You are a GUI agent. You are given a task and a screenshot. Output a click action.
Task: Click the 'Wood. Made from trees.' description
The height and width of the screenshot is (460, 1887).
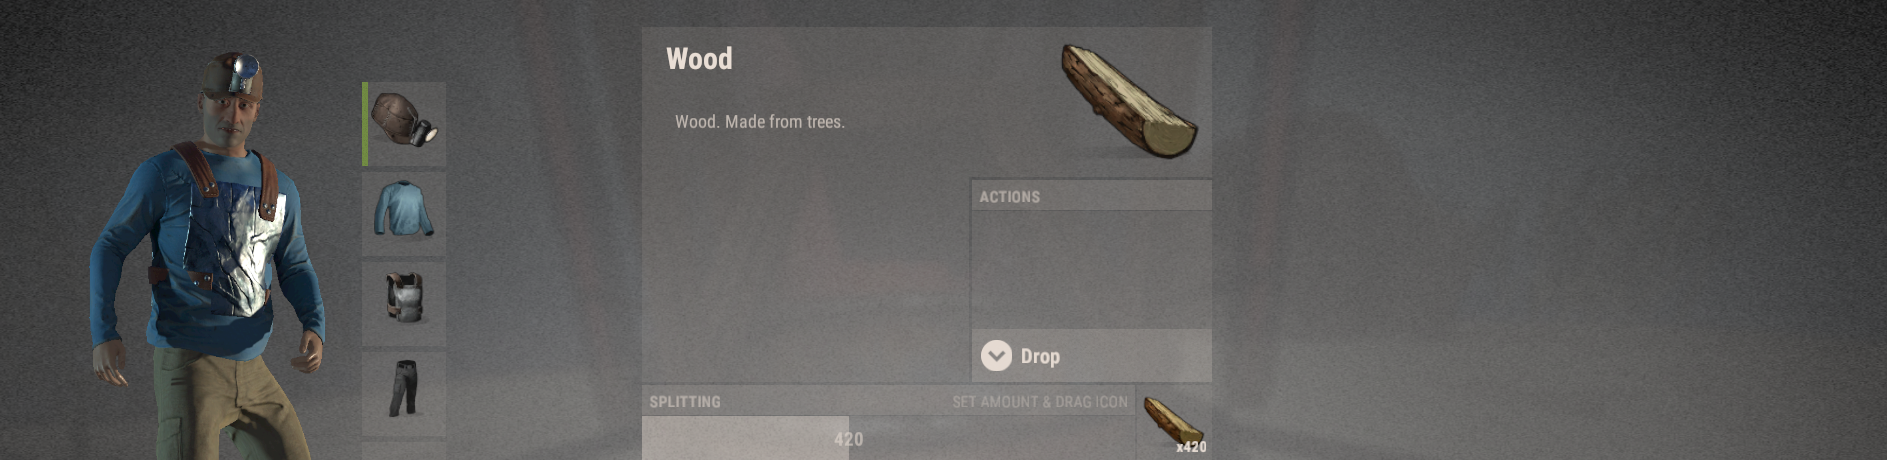click(x=760, y=122)
